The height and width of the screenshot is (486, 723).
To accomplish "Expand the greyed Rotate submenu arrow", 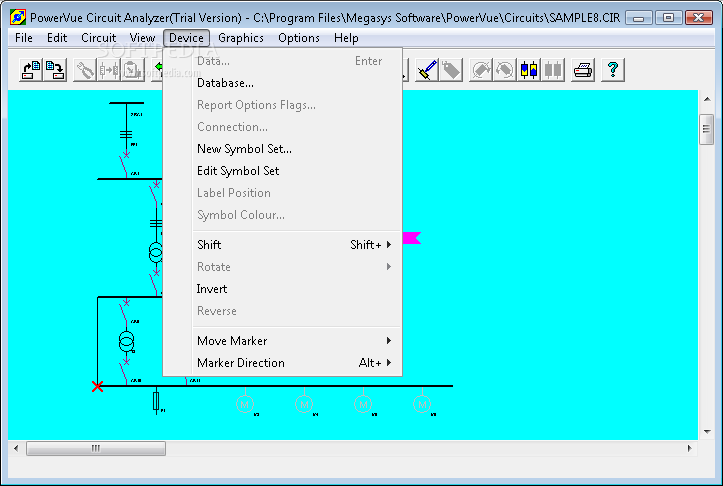I will (x=389, y=267).
